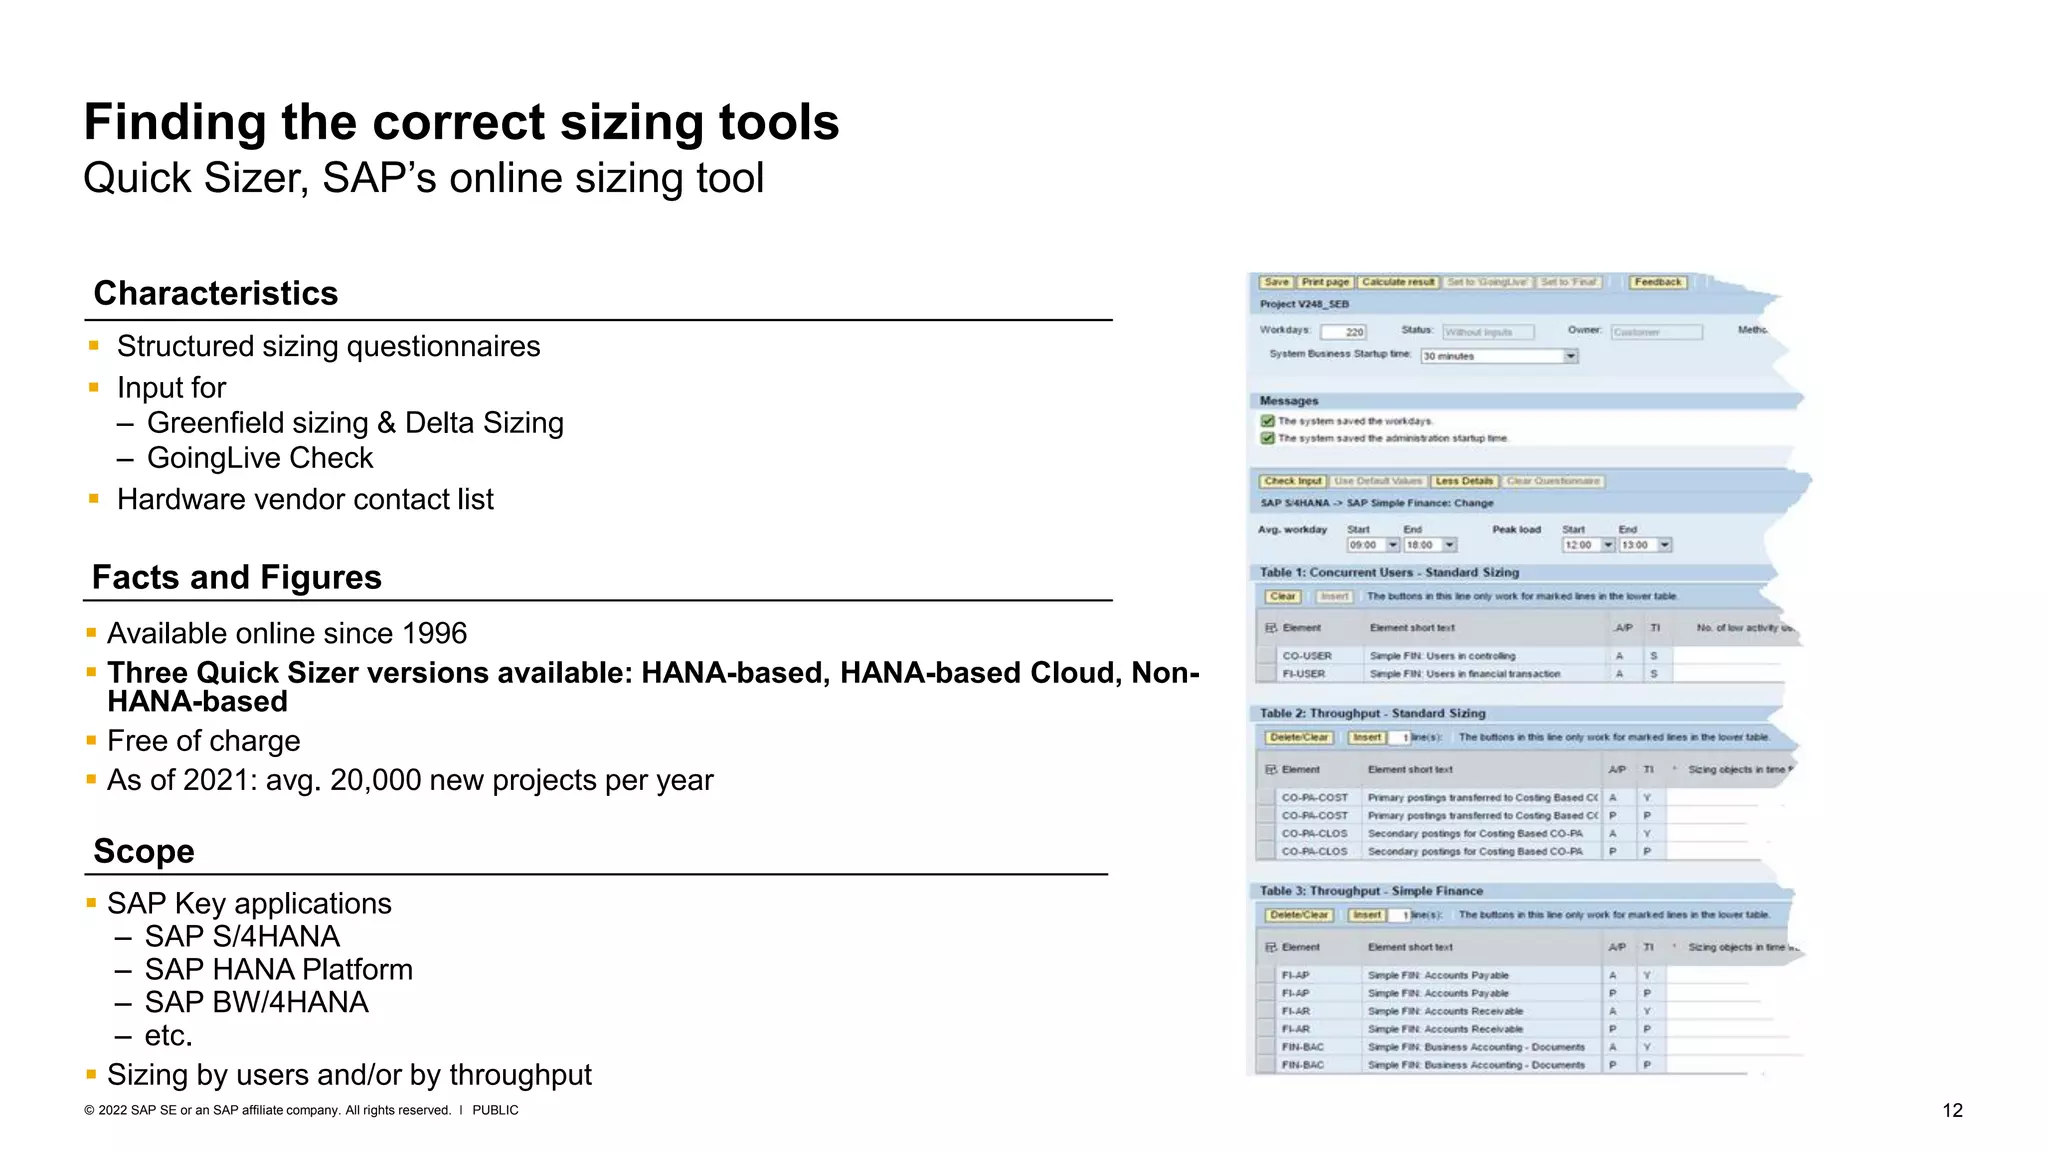Viewport: 2048px width, 1152px height.
Task: Click the Calculate result button
Action: (x=1398, y=282)
